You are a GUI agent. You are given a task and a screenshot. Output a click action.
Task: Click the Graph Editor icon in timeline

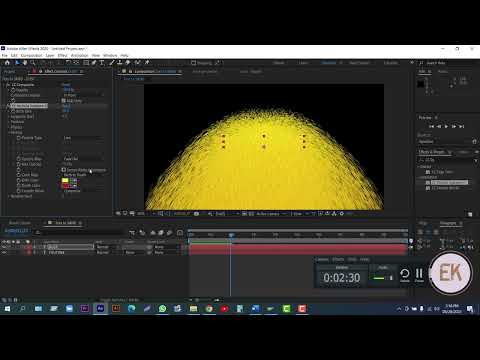(x=180, y=233)
